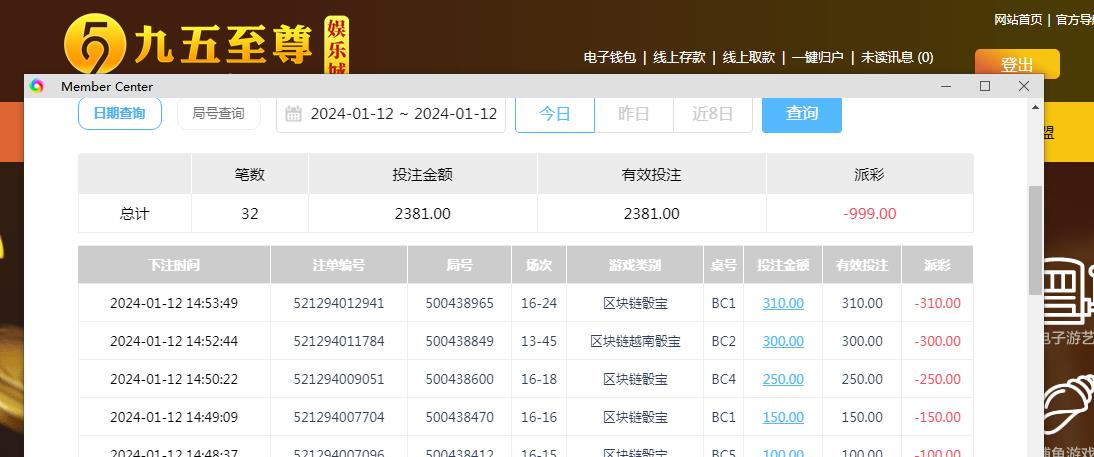
Task: Click the 派彩 column header in bets table
Action: (937, 265)
